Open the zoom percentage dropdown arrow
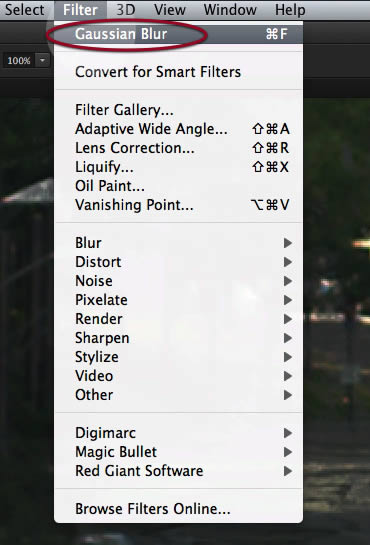This screenshot has width=370, height=545. [x=42, y=60]
